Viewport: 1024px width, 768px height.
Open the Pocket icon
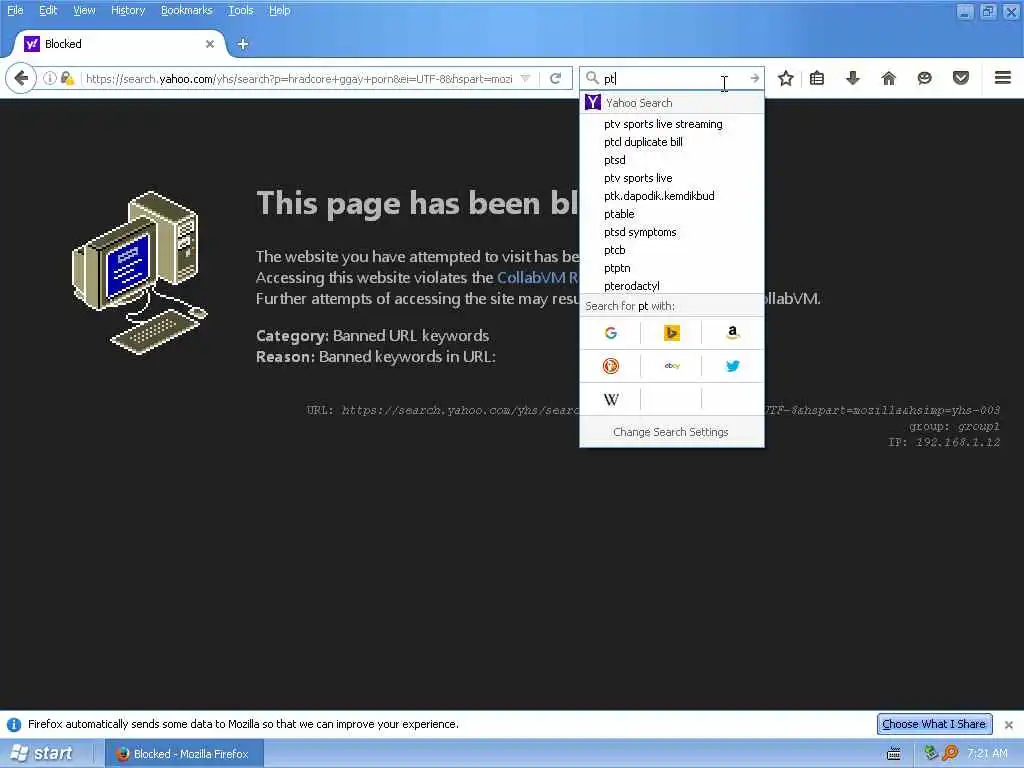click(961, 78)
